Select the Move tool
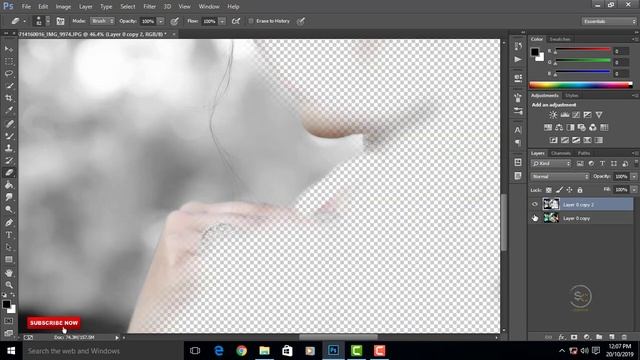The height and width of the screenshot is (360, 640). tap(9, 49)
